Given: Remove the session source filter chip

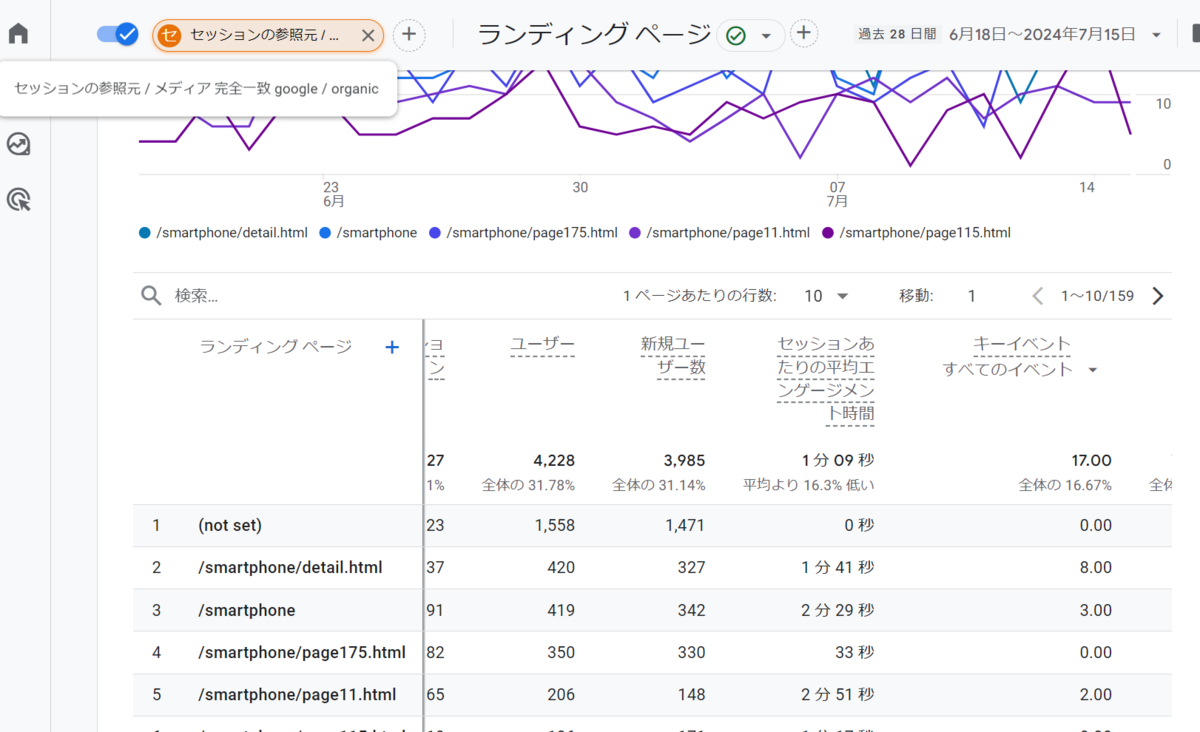Looking at the screenshot, I should coord(367,35).
